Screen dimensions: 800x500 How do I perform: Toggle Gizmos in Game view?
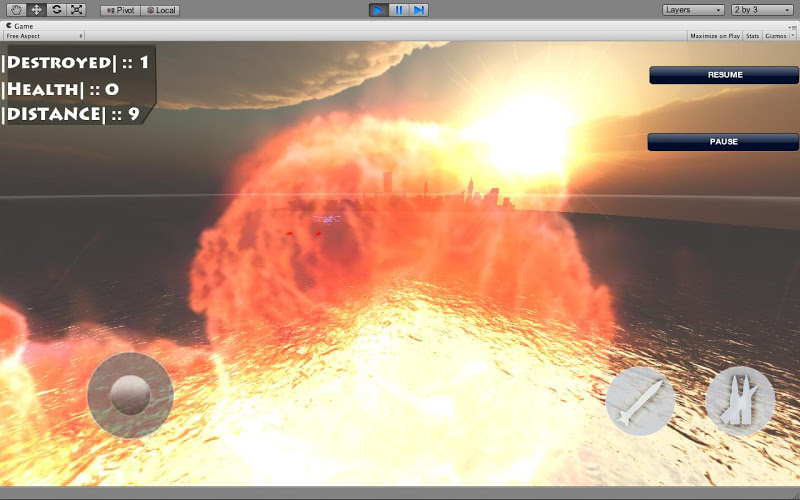coord(776,36)
